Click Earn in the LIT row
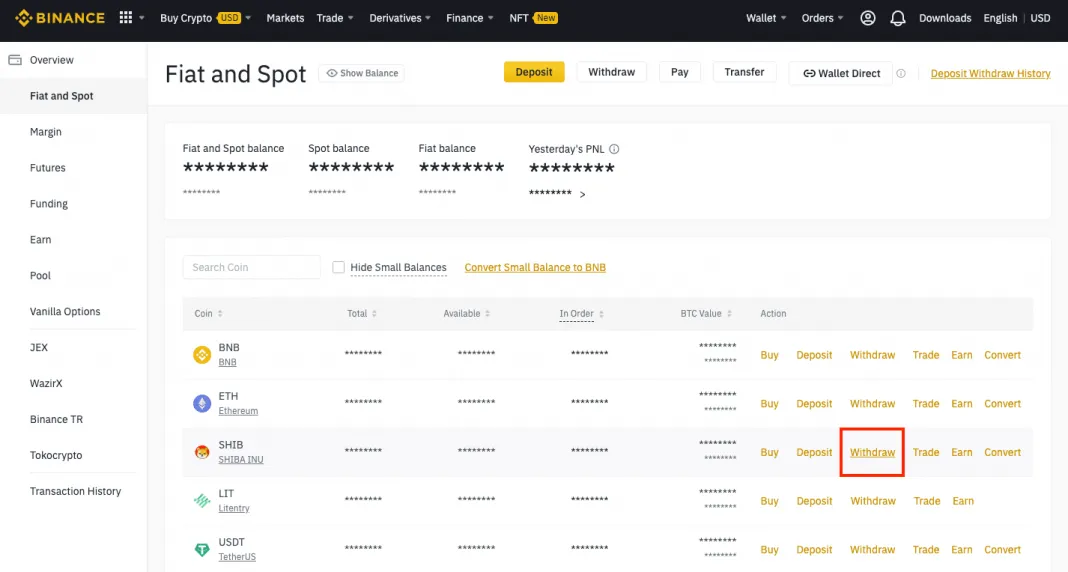 pos(962,500)
